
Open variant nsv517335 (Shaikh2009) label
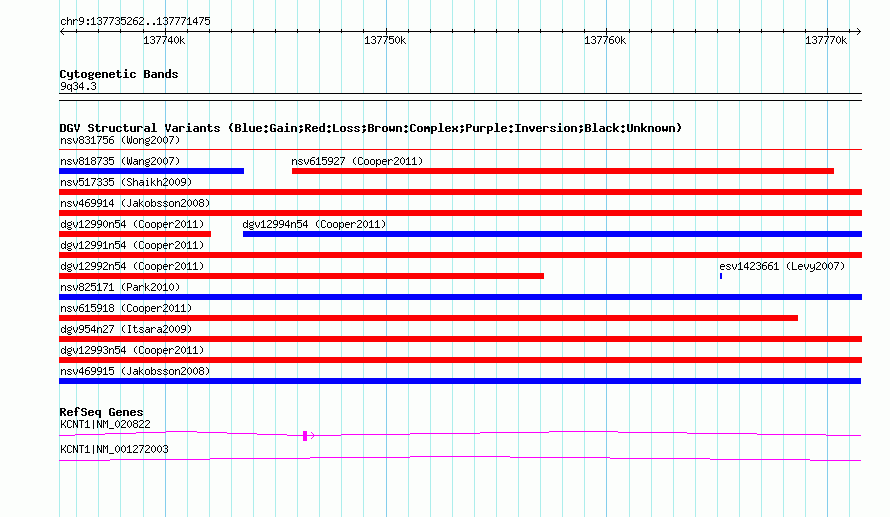pyautogui.click(x=126, y=182)
